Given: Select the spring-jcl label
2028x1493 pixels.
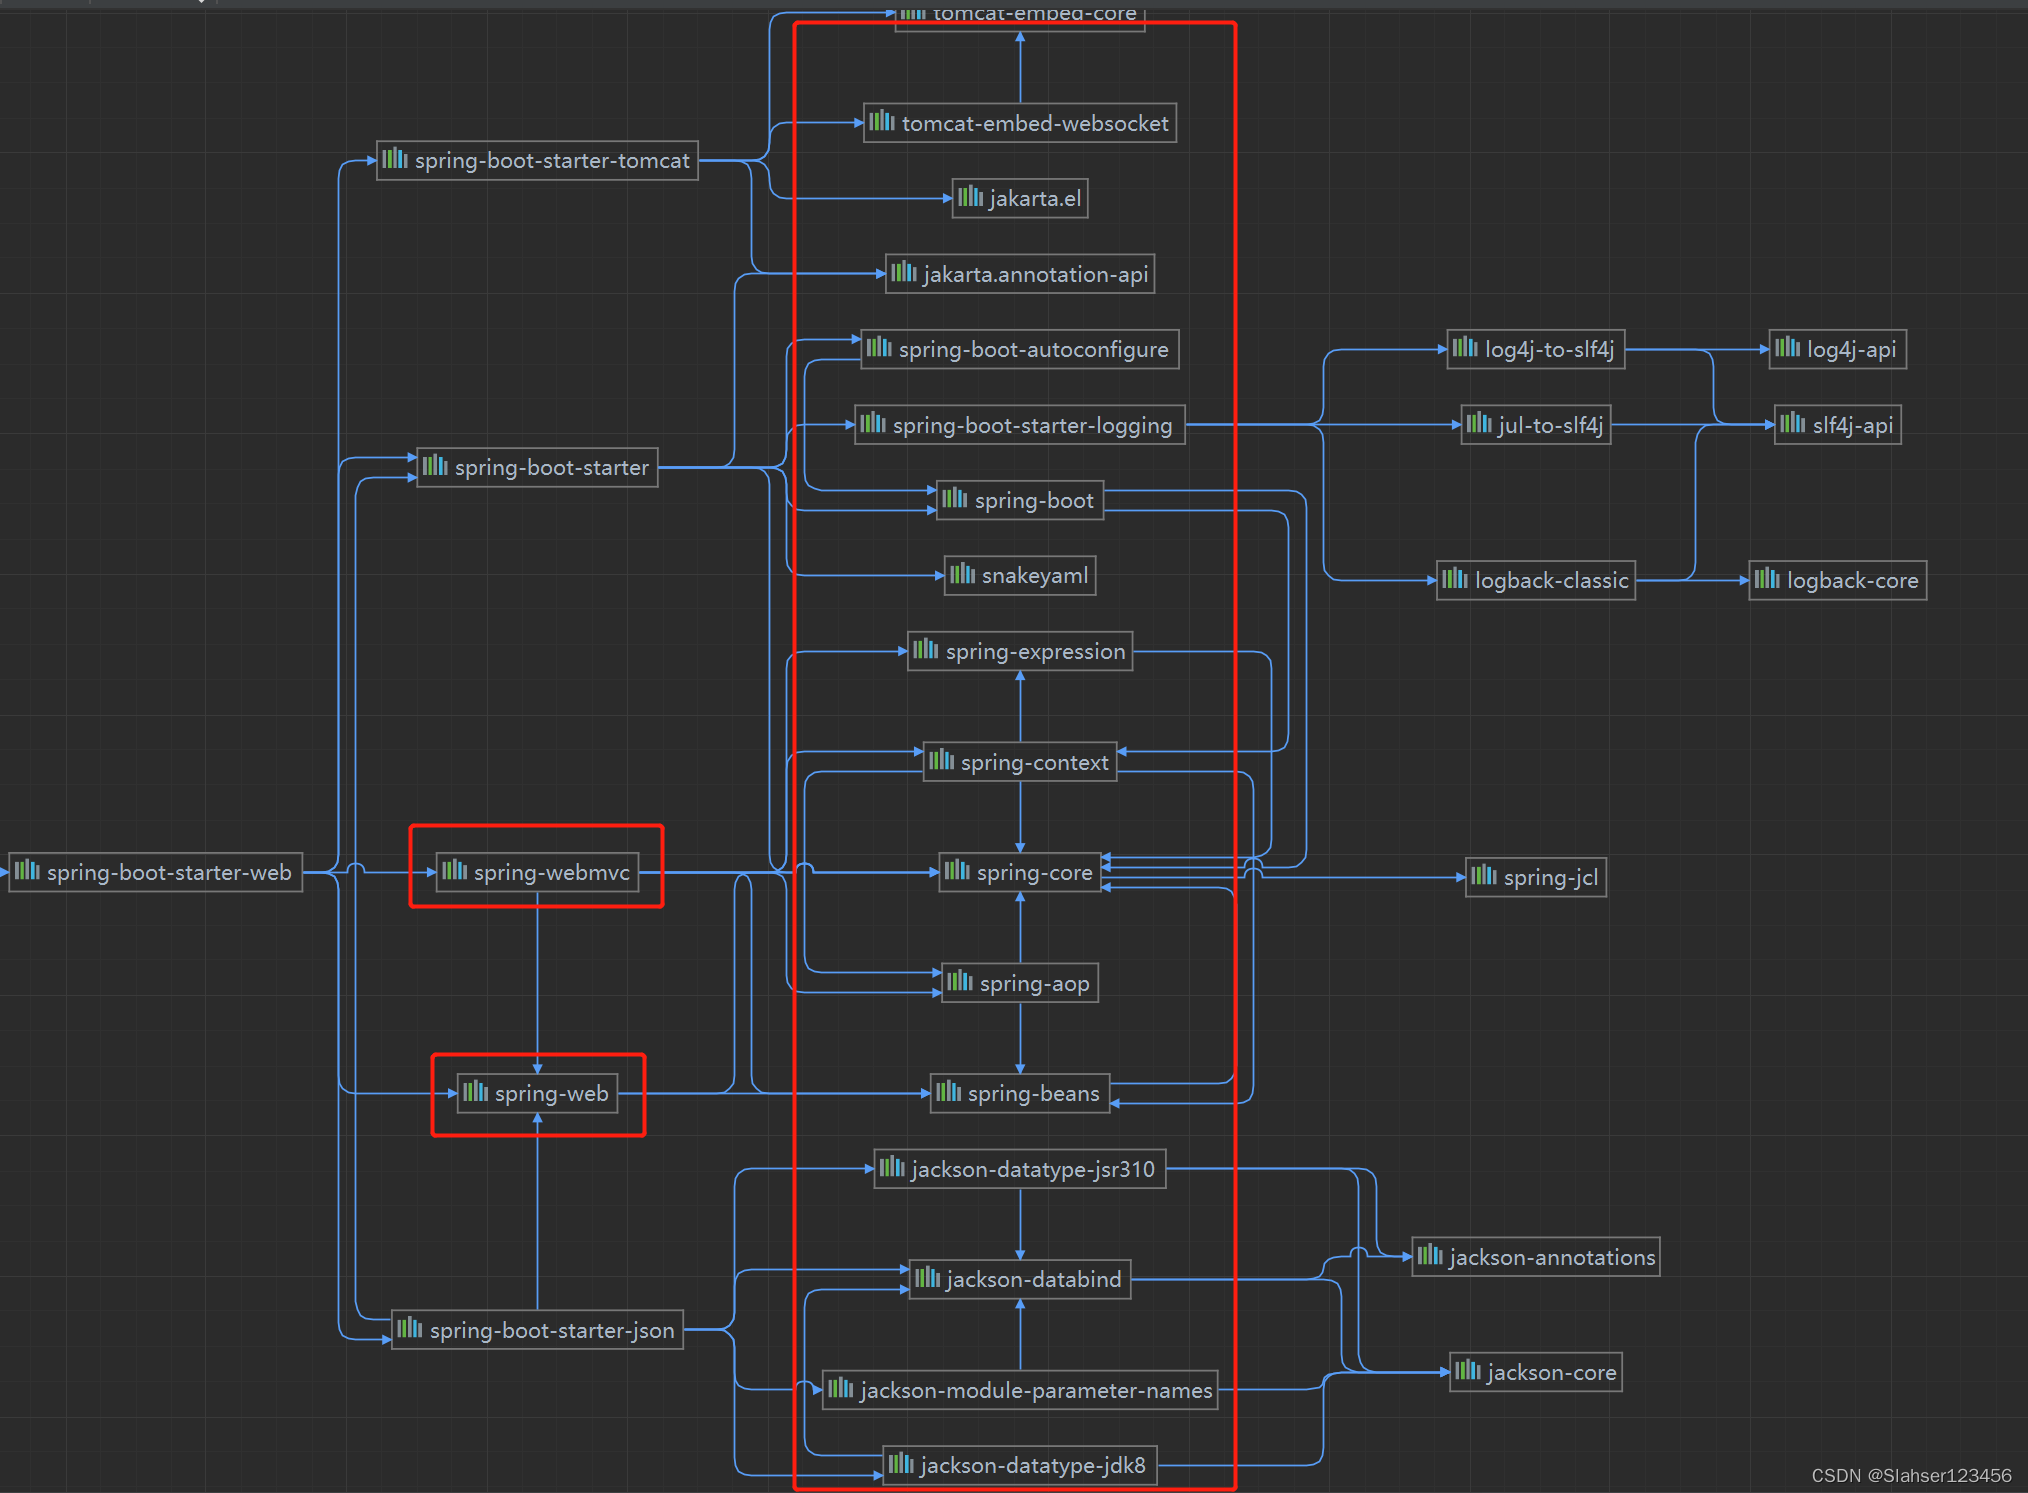Looking at the screenshot, I should (x=1551, y=878).
